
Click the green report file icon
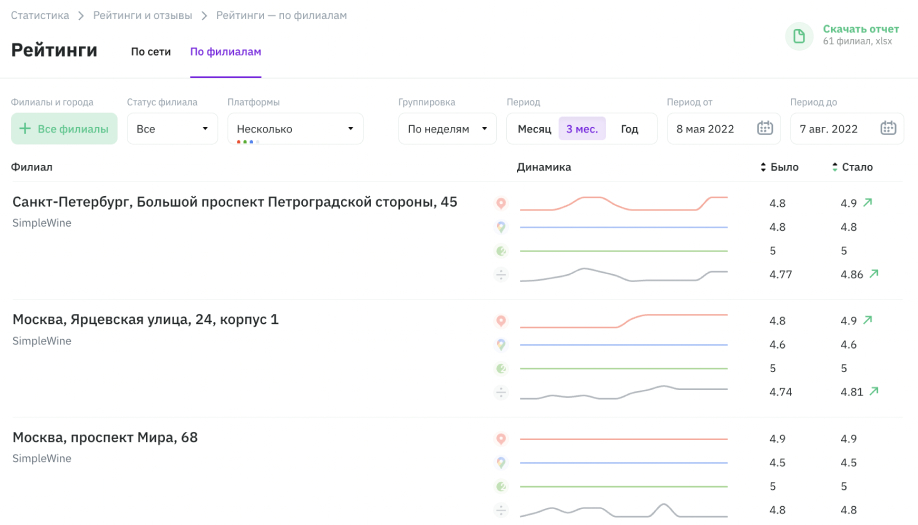pos(799,36)
